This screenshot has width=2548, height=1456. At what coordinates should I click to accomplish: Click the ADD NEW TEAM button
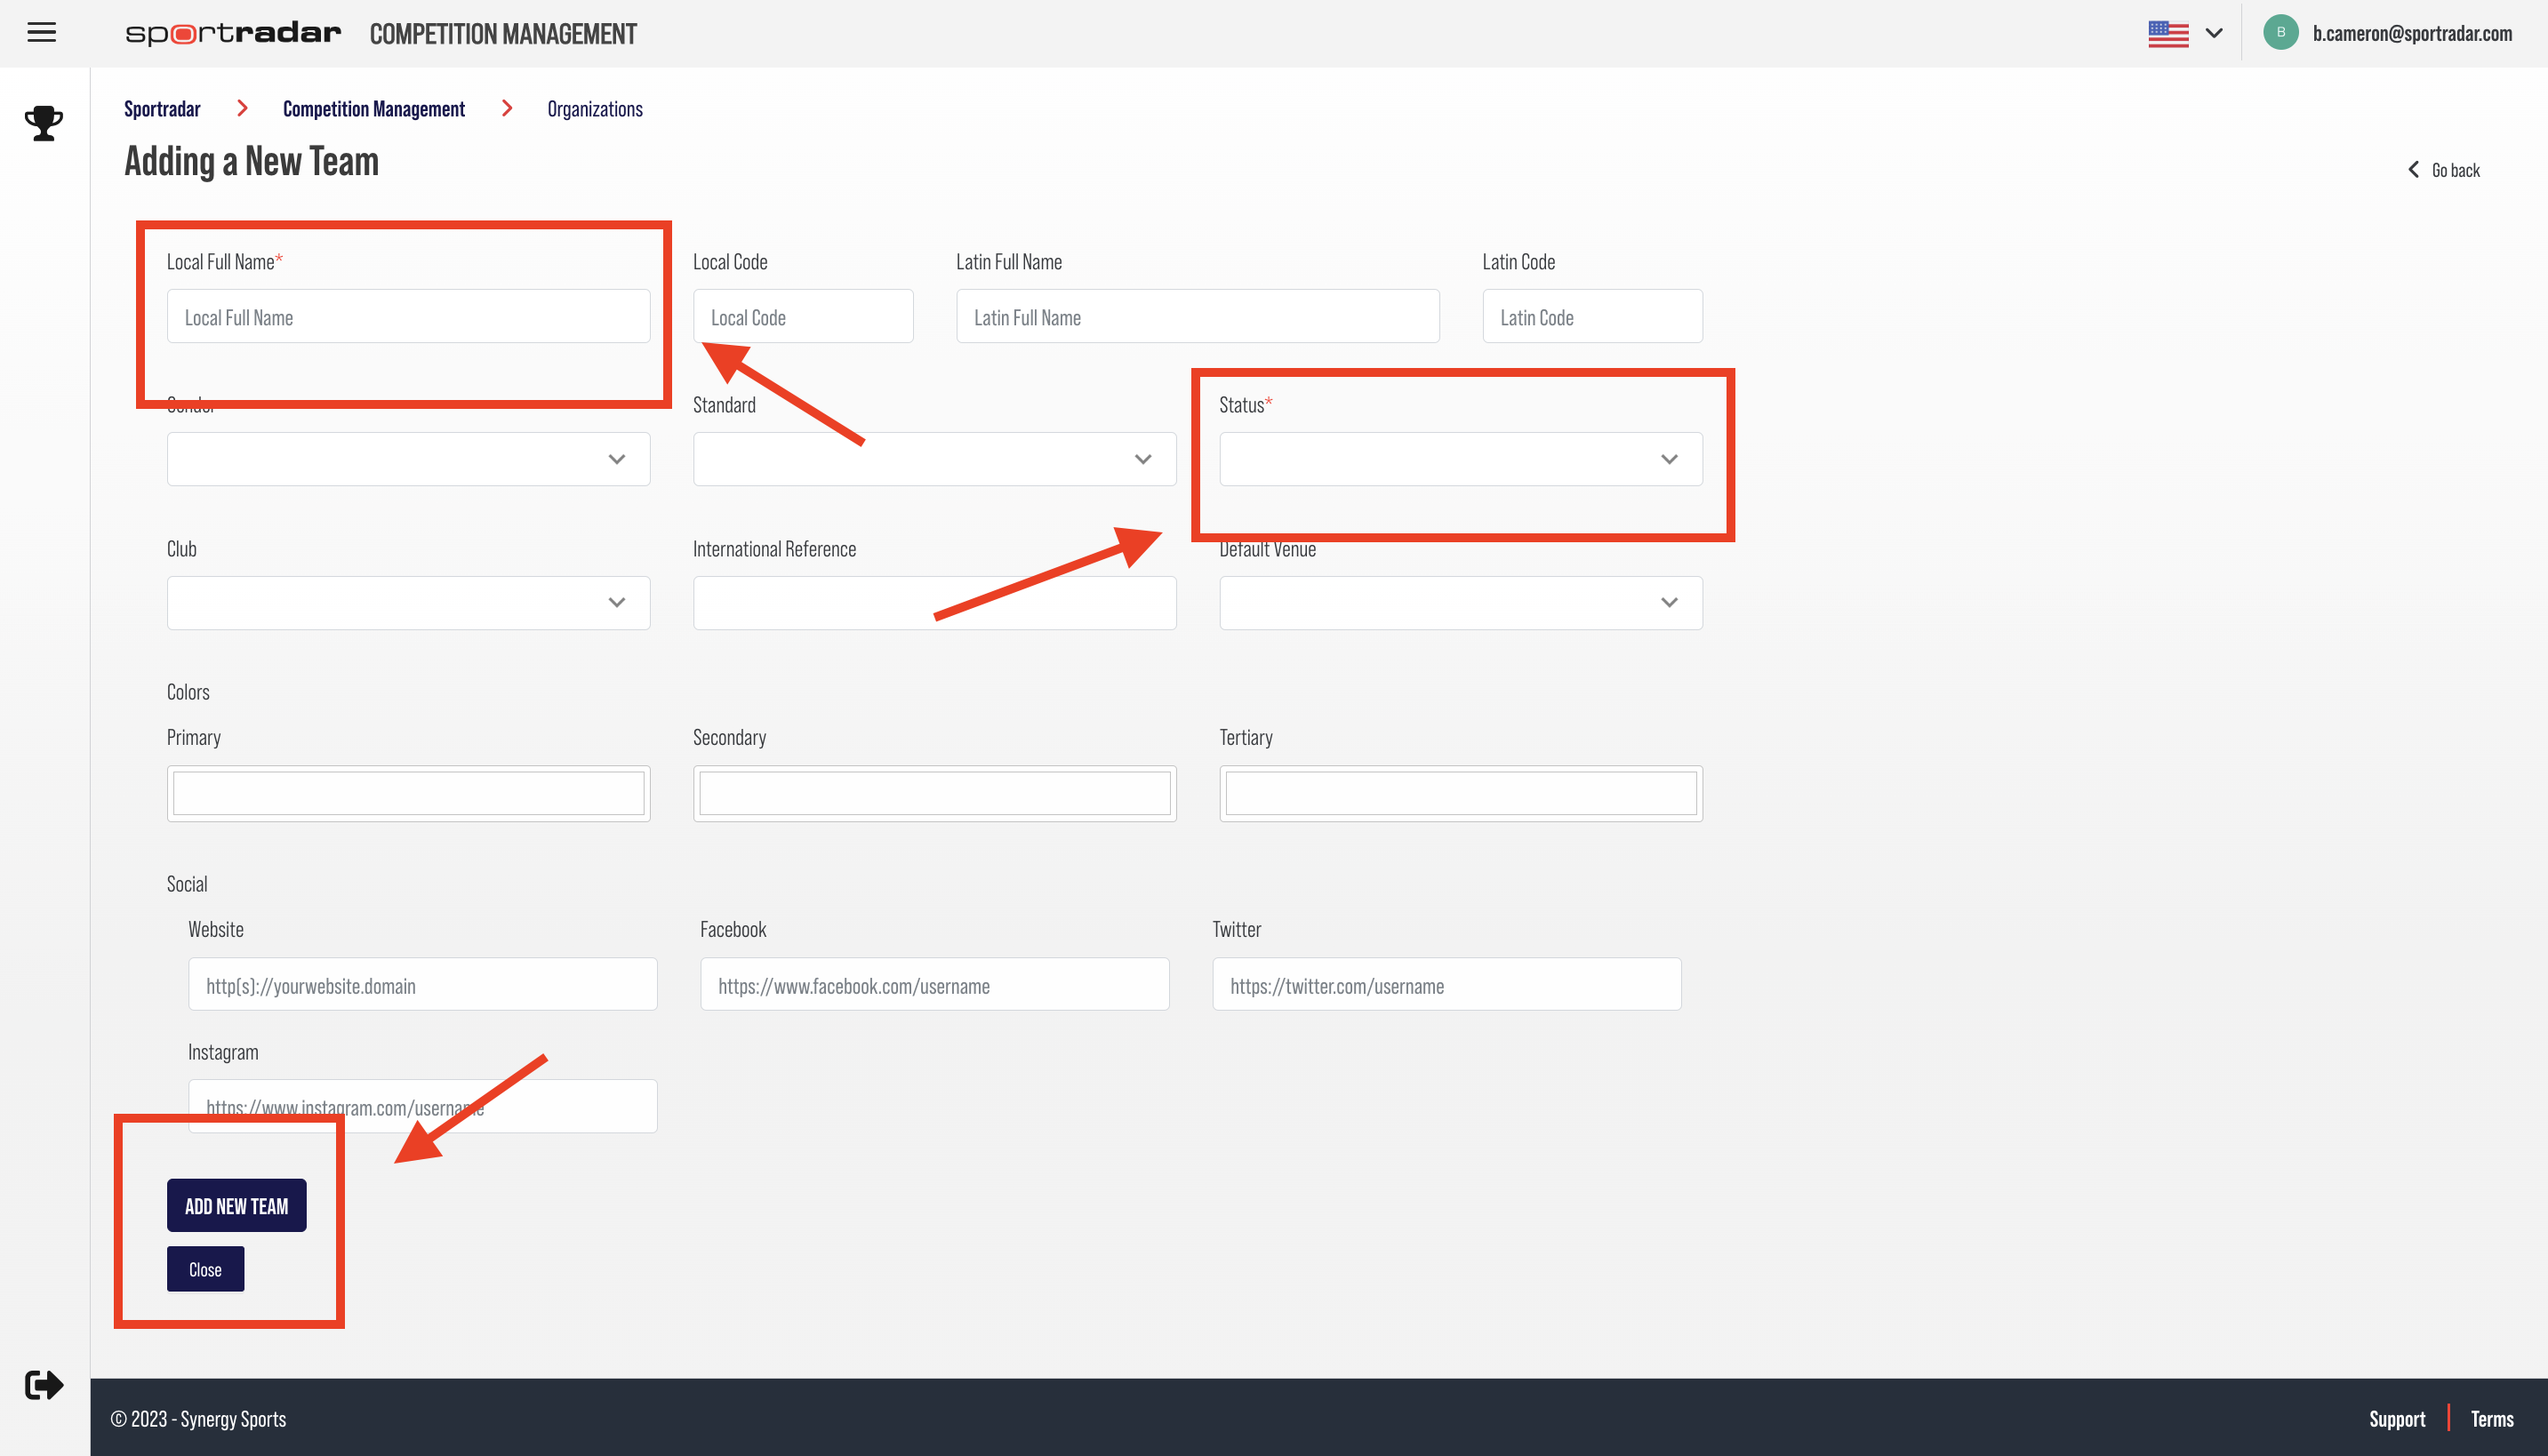pyautogui.click(x=236, y=1205)
